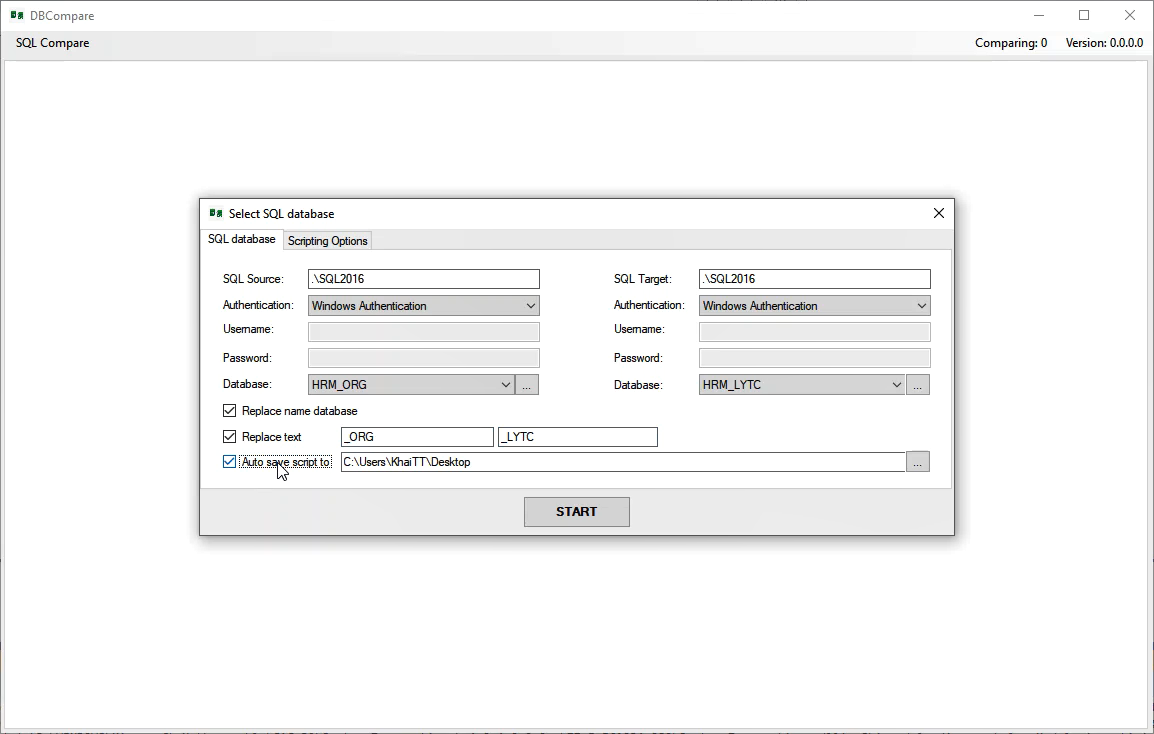The width and height of the screenshot is (1154, 734).
Task: Click the Version: 0.0.0.0 label
Action: point(1104,43)
